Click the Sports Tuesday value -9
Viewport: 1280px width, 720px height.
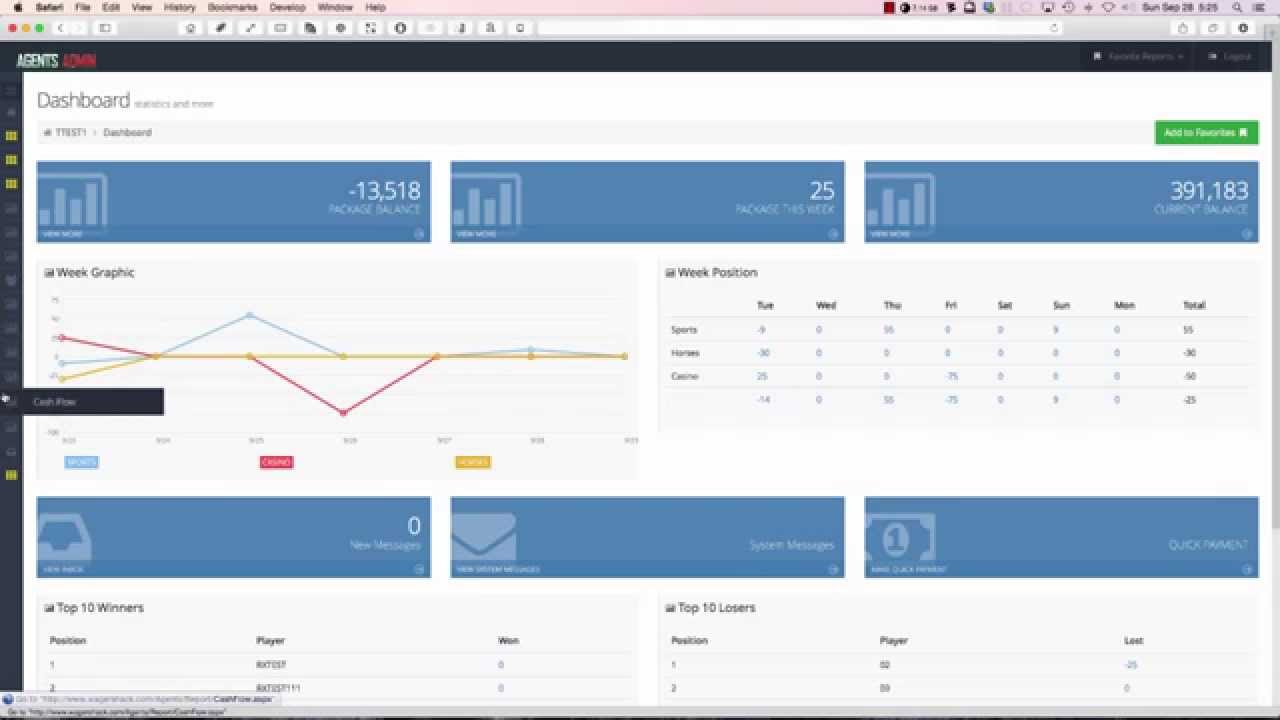coord(762,329)
